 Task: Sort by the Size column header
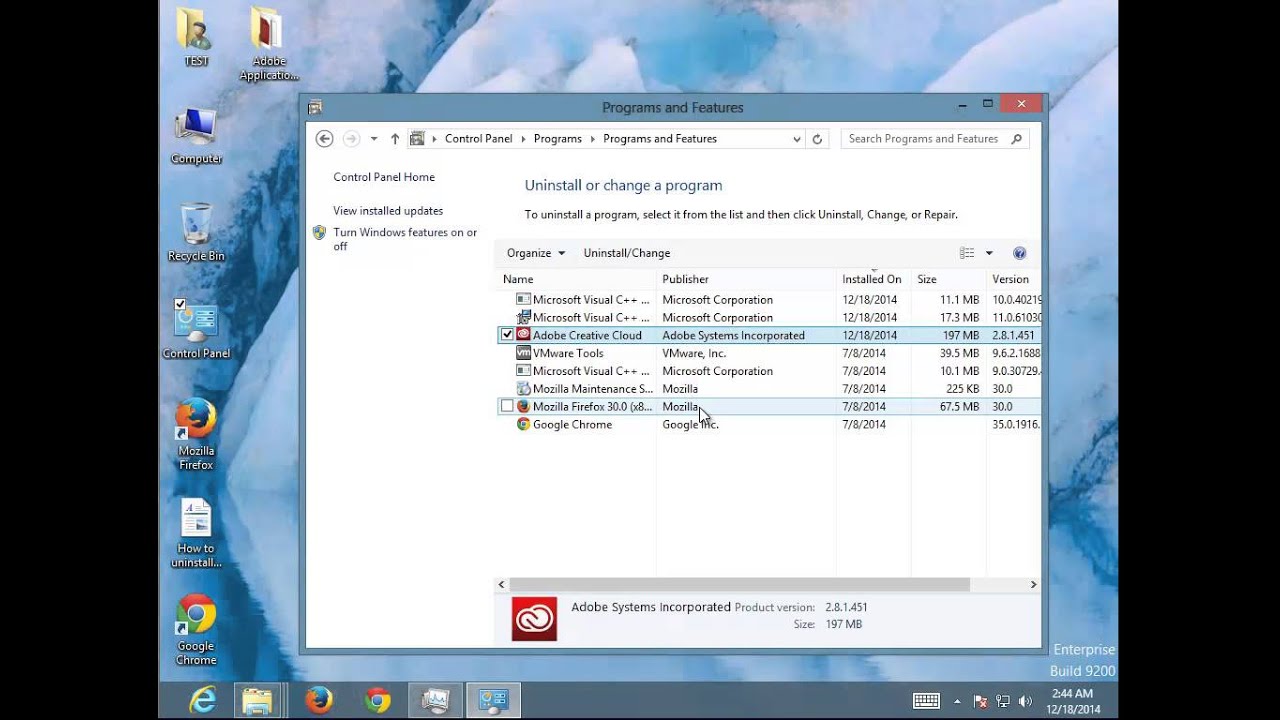[x=948, y=279]
